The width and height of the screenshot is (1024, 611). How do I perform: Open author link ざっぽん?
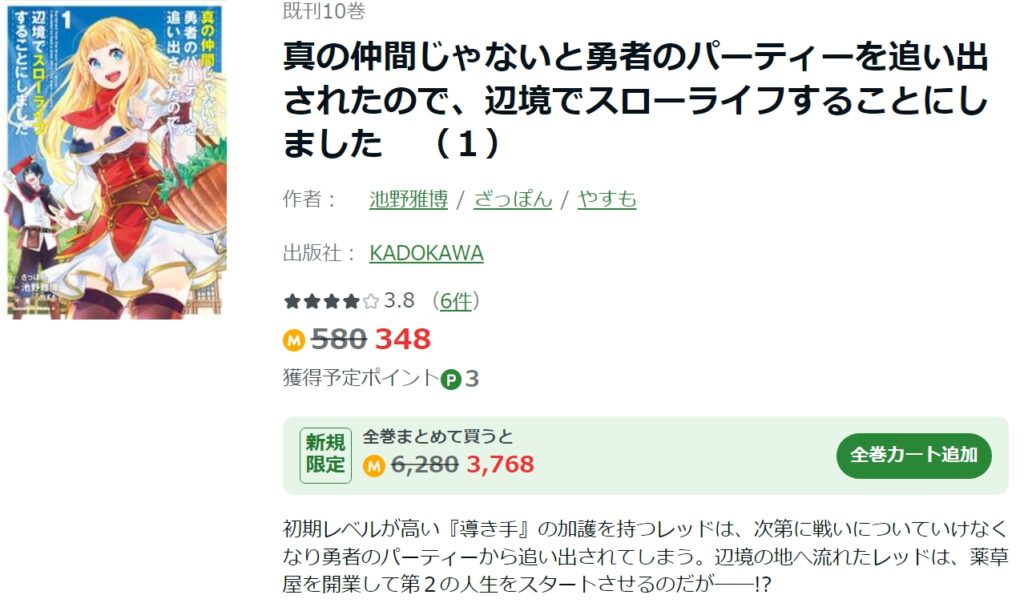pos(513,198)
